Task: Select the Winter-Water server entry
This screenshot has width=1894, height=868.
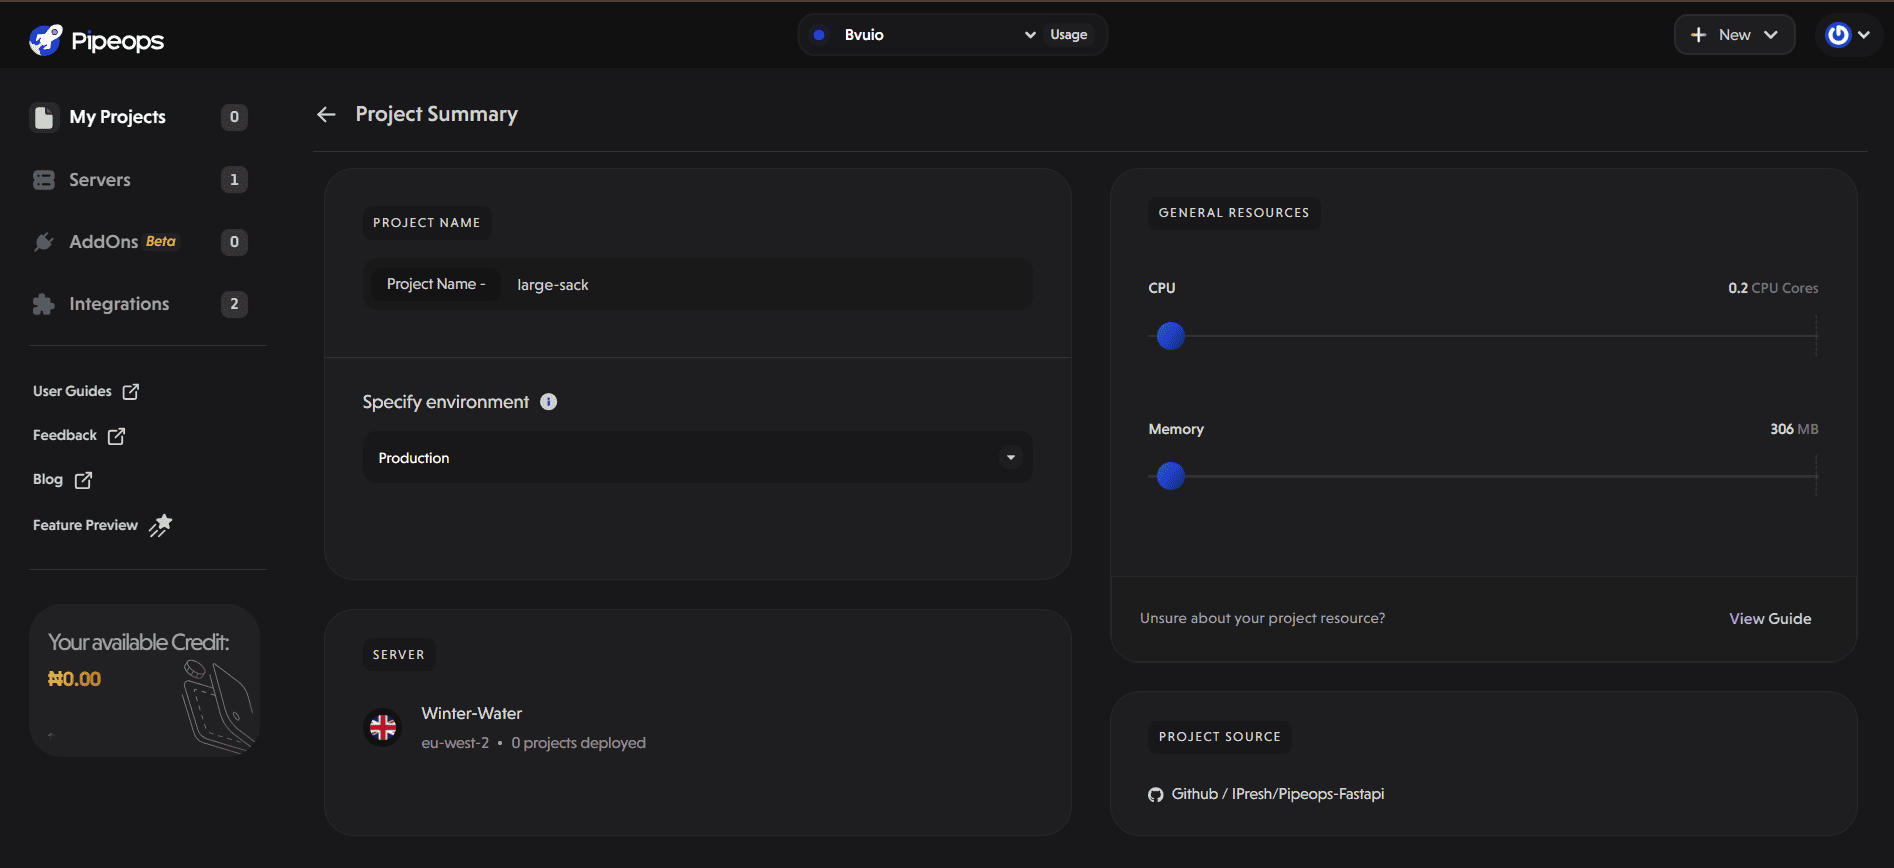Action: point(505,727)
